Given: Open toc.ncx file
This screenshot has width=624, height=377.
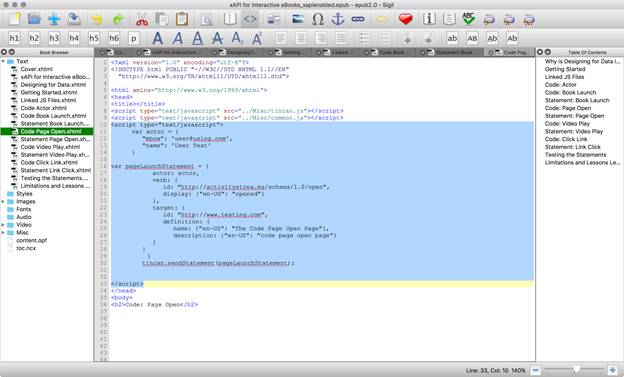Looking at the screenshot, I should pos(26,248).
